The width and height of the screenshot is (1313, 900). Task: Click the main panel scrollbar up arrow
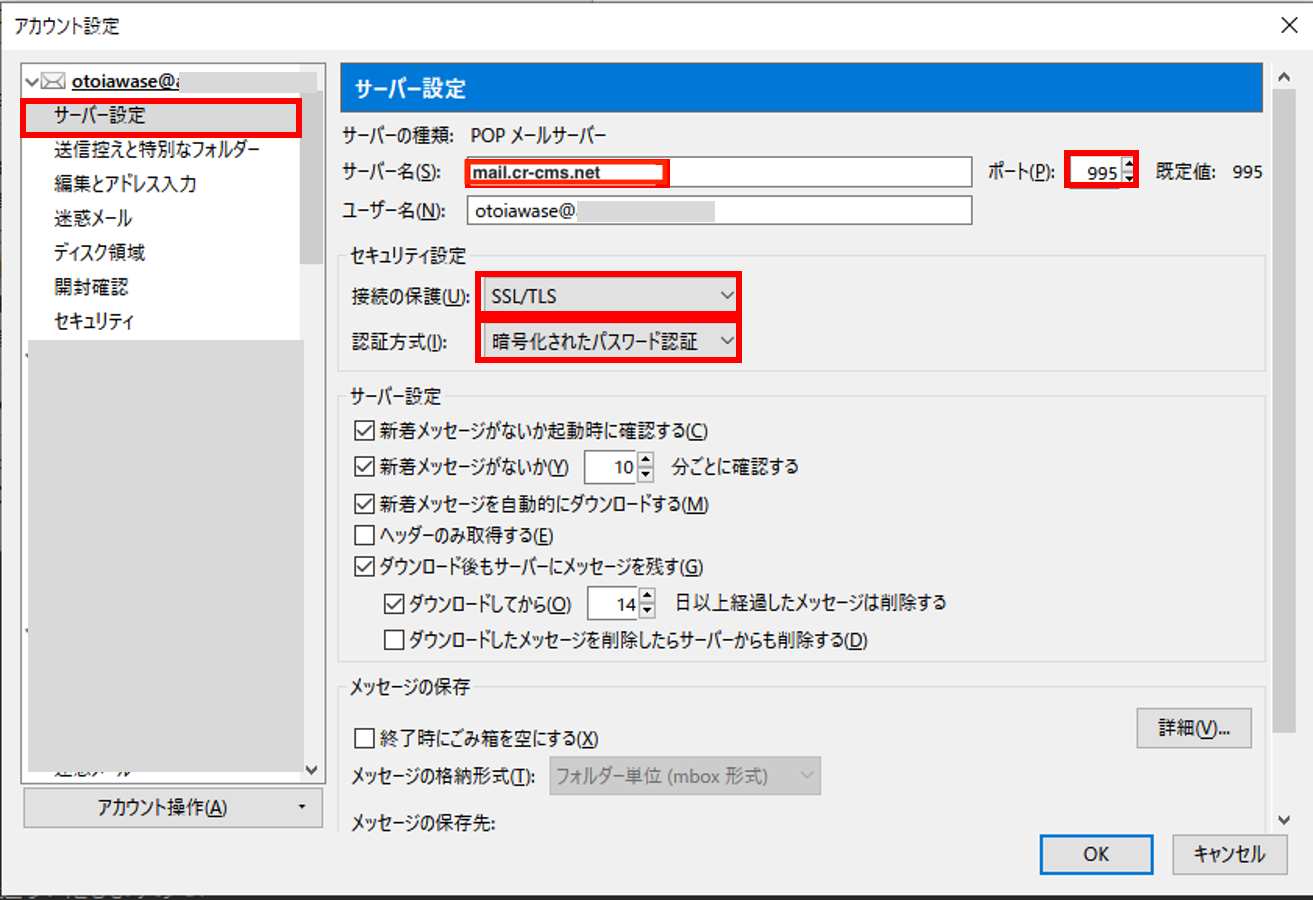pyautogui.click(x=1283, y=76)
